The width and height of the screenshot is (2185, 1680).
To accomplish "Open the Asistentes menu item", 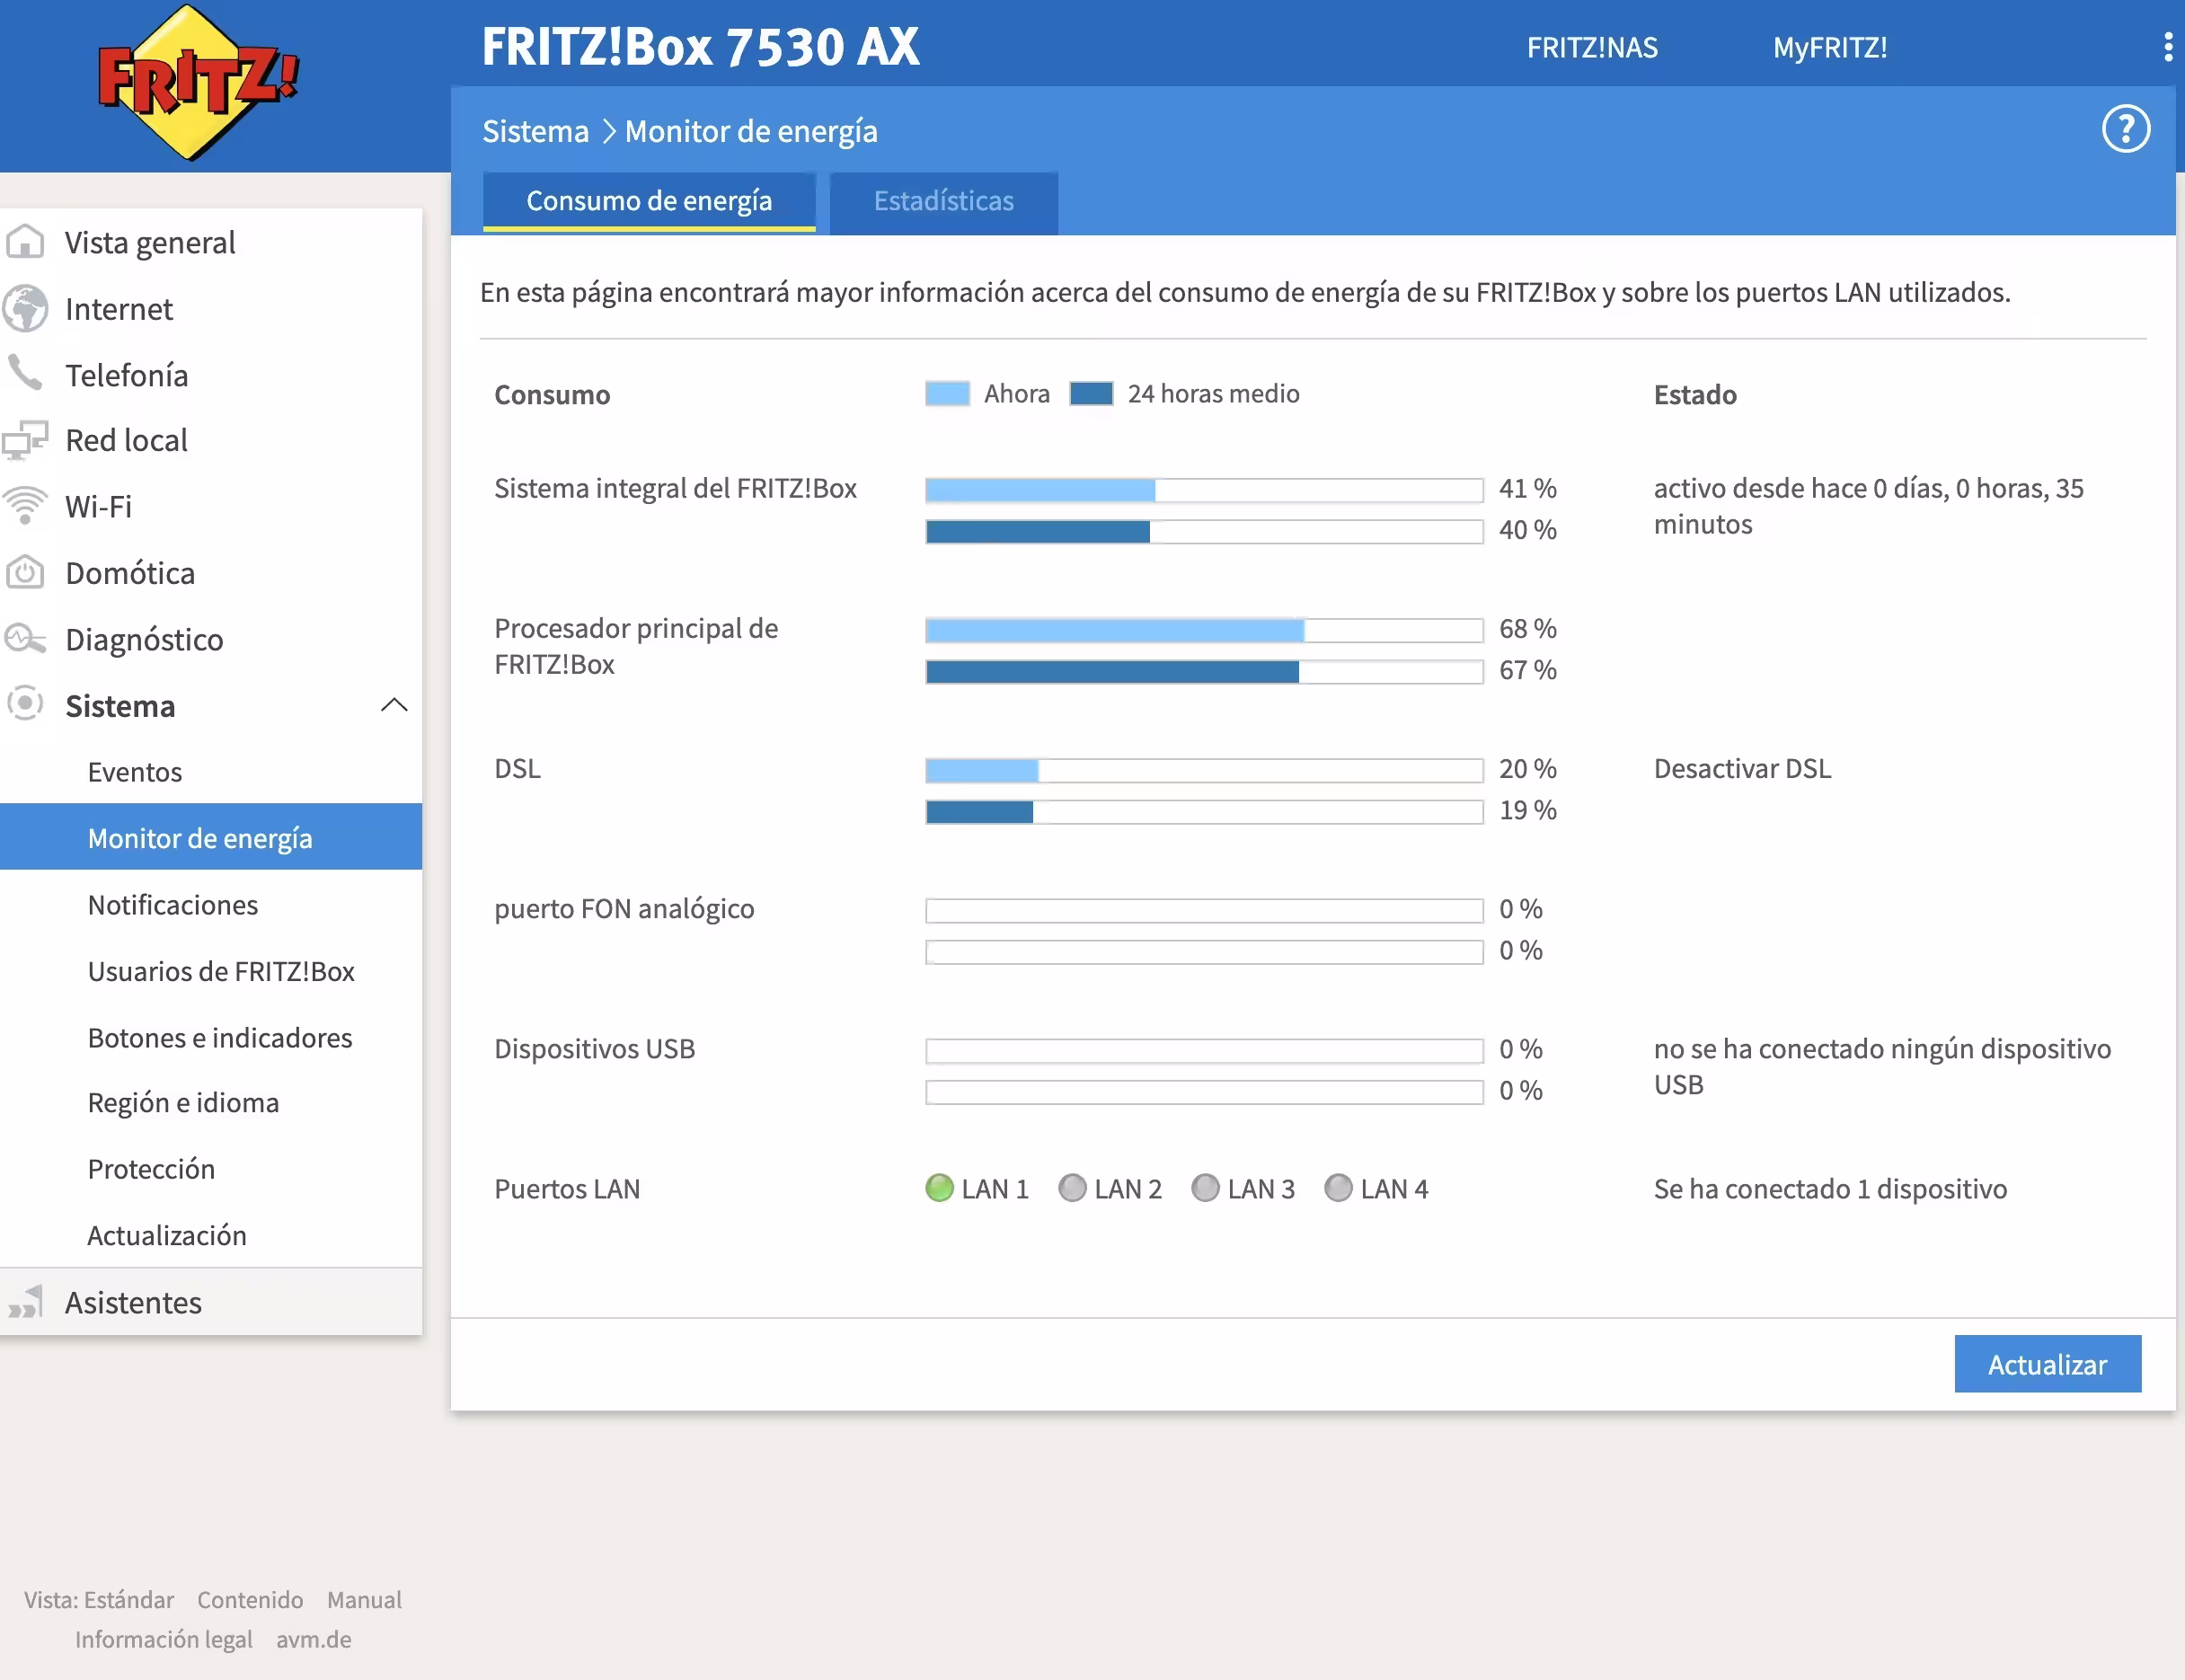I will pyautogui.click(x=211, y=1302).
